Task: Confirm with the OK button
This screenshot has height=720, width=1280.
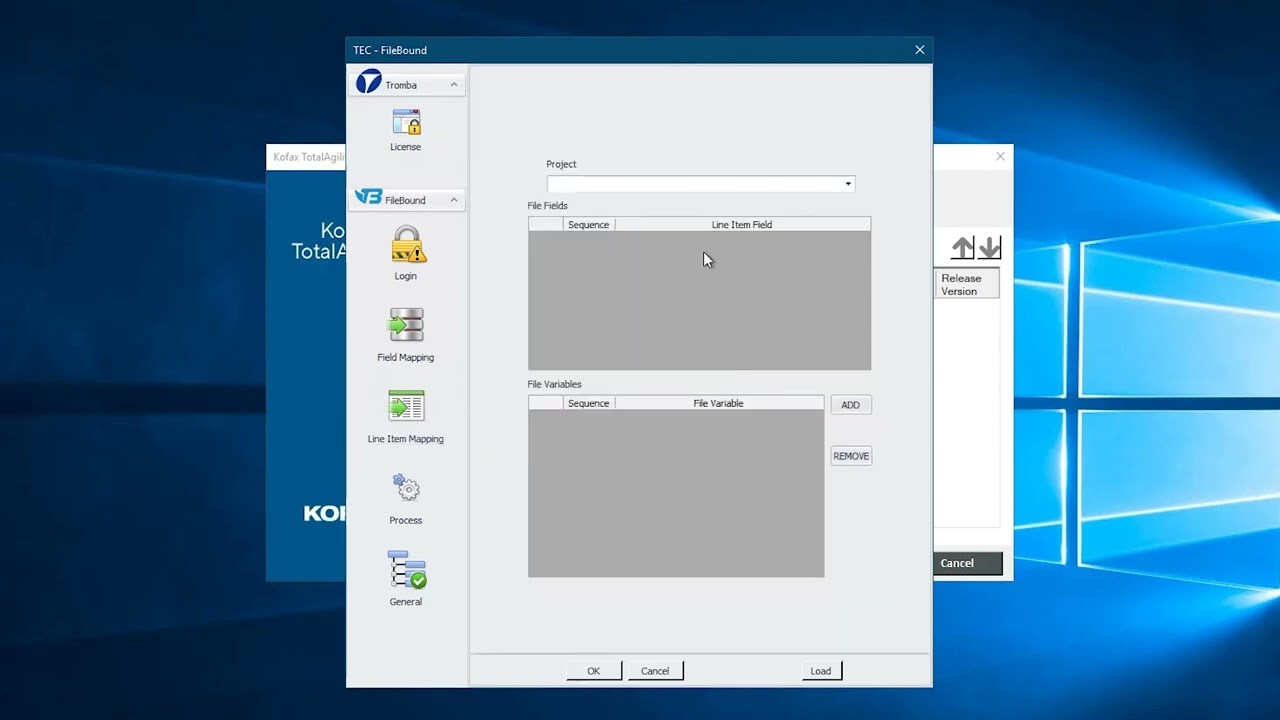Action: (594, 671)
